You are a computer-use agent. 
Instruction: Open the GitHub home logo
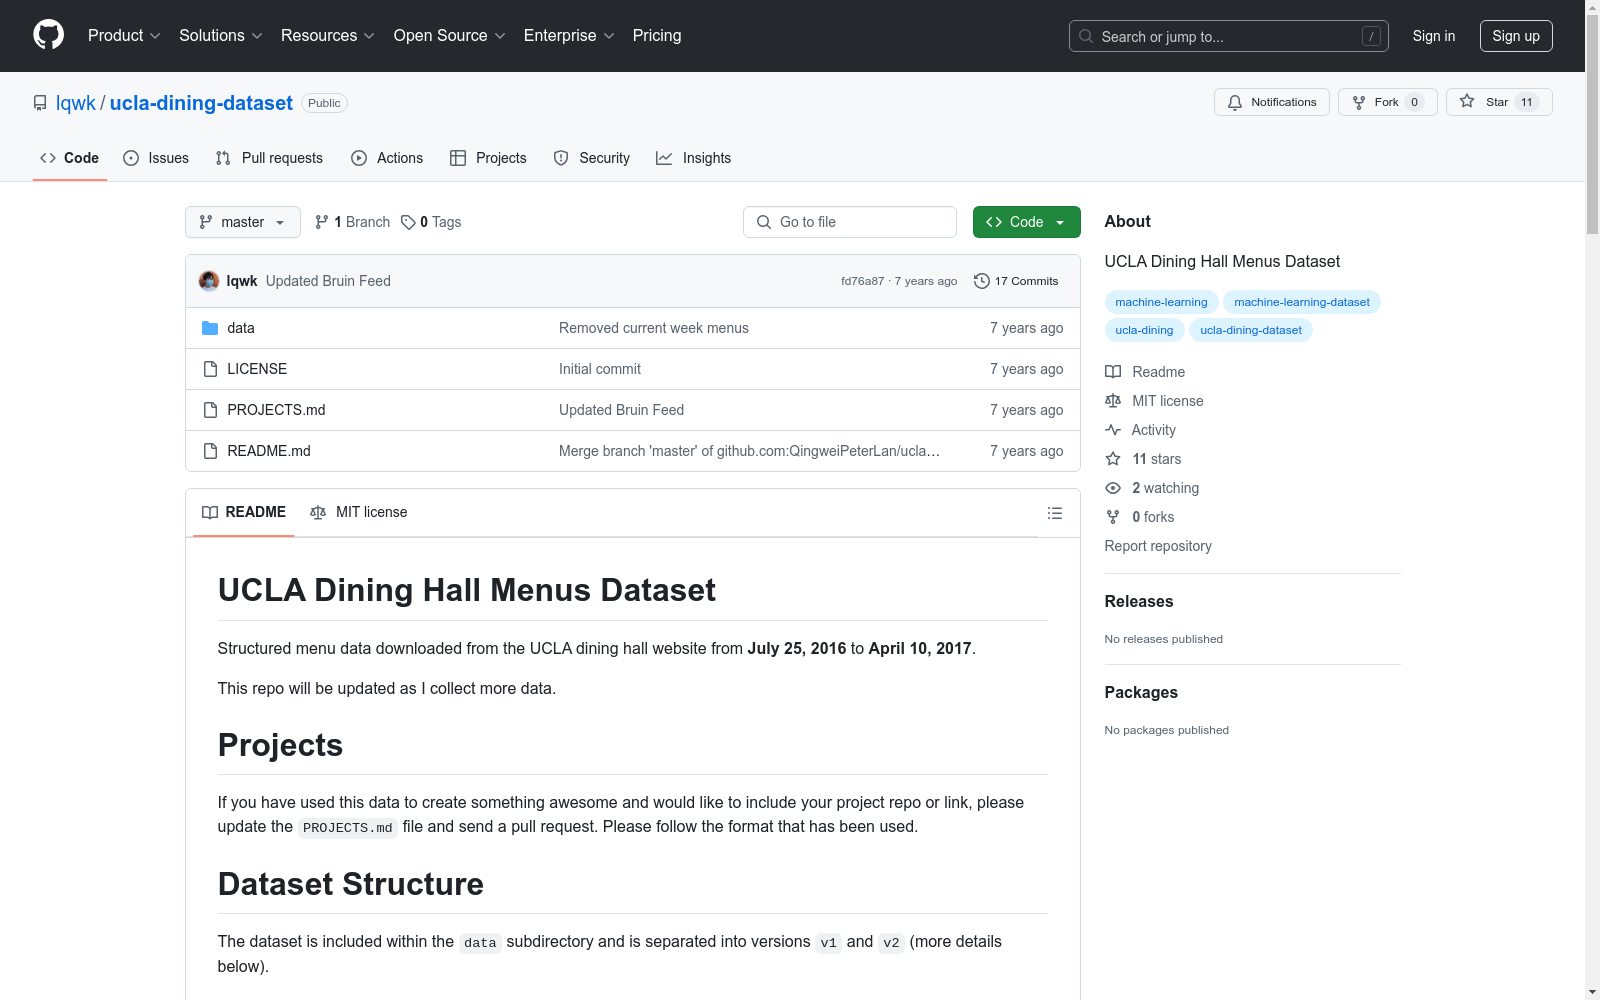point(48,35)
